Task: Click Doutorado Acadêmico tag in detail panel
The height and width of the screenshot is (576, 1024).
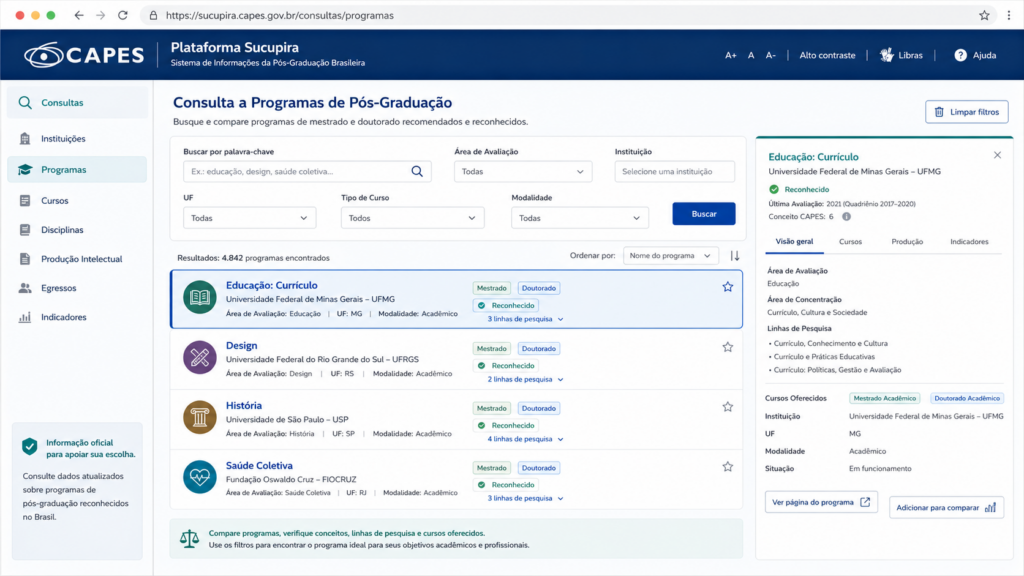Action: point(967,398)
